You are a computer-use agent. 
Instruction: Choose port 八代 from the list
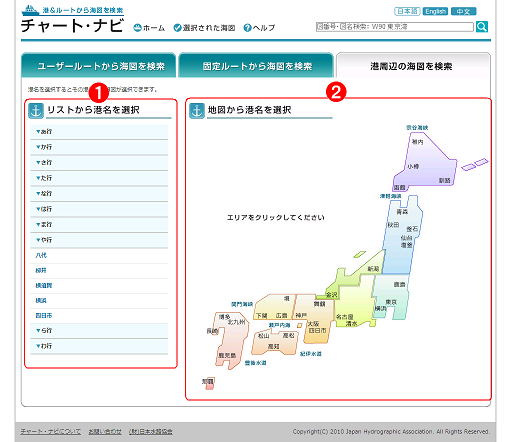(x=41, y=255)
